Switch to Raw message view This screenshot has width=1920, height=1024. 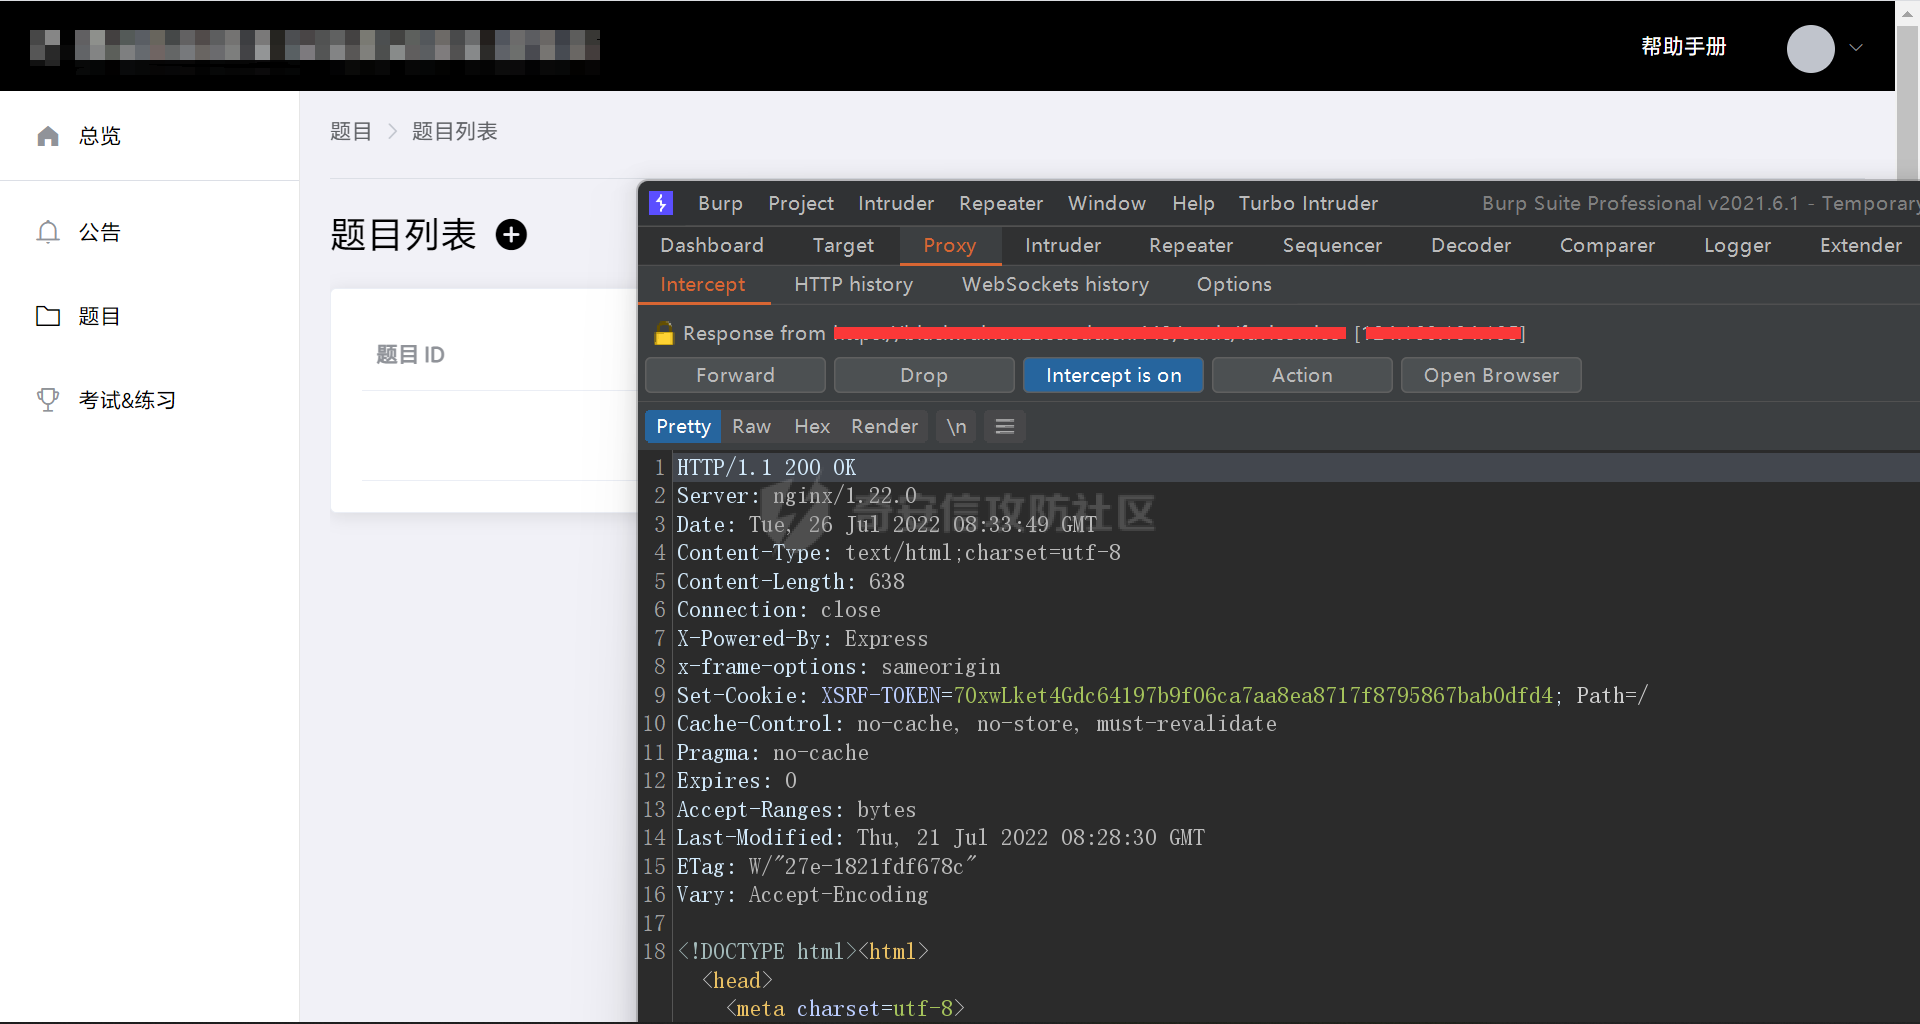point(751,427)
